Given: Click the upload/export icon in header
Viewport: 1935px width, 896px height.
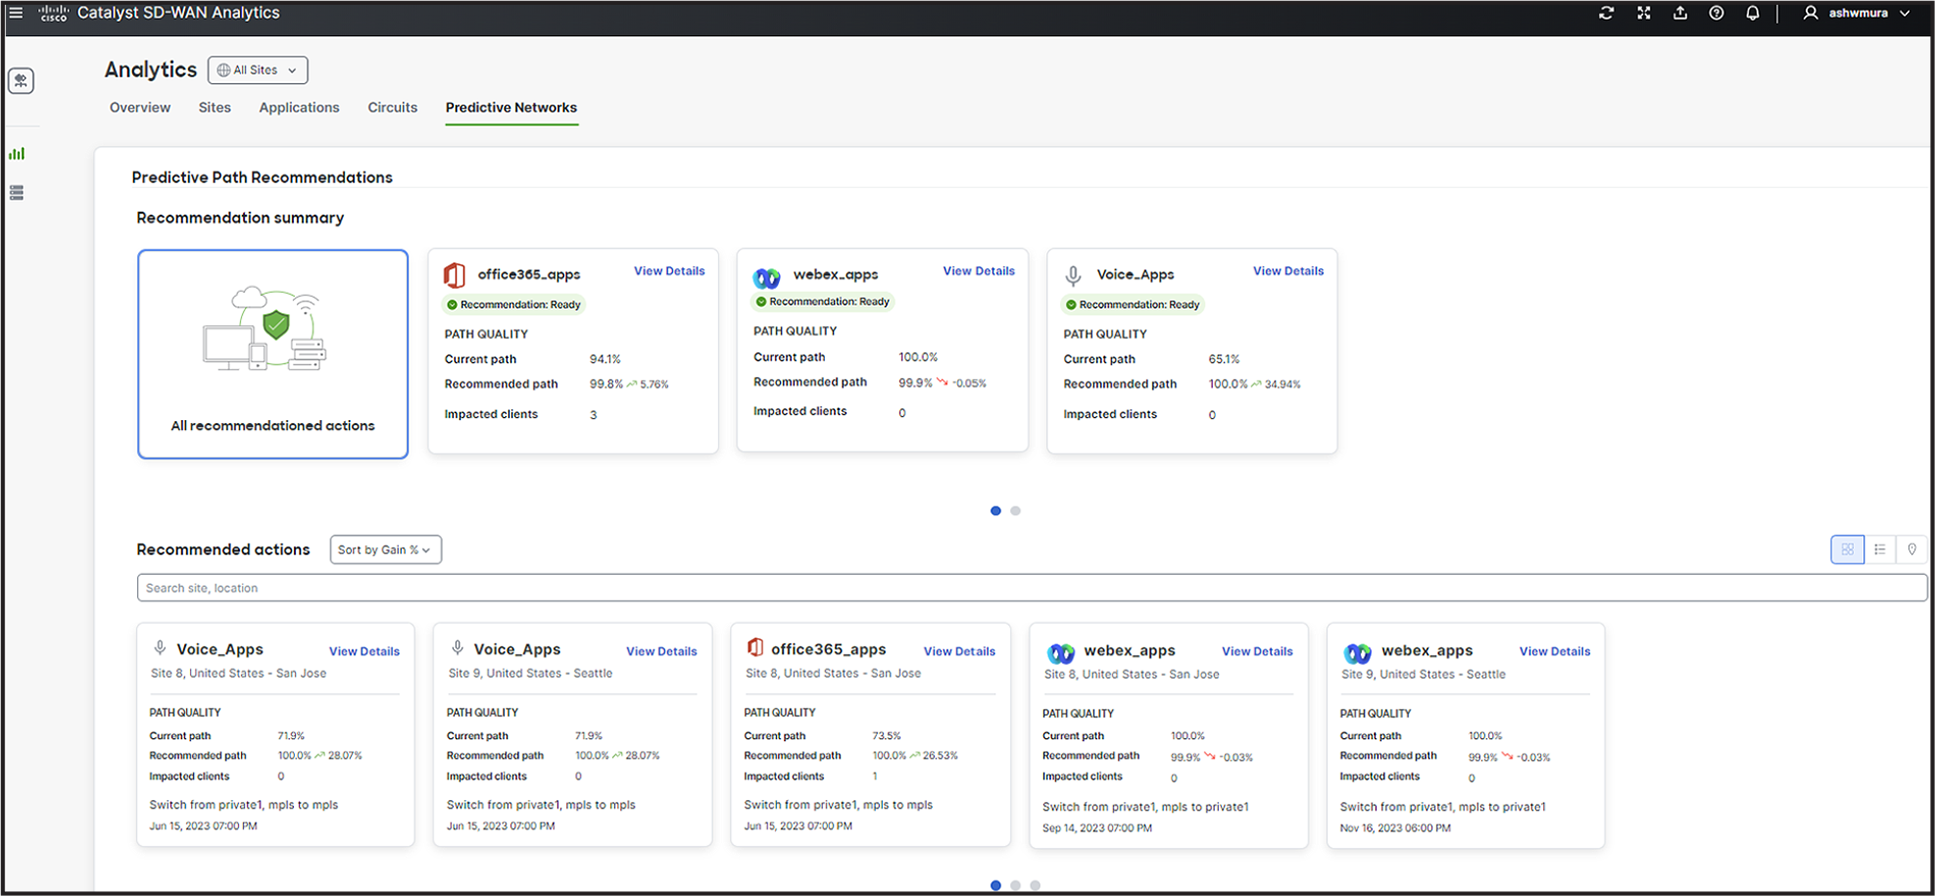Looking at the screenshot, I should [x=1680, y=13].
